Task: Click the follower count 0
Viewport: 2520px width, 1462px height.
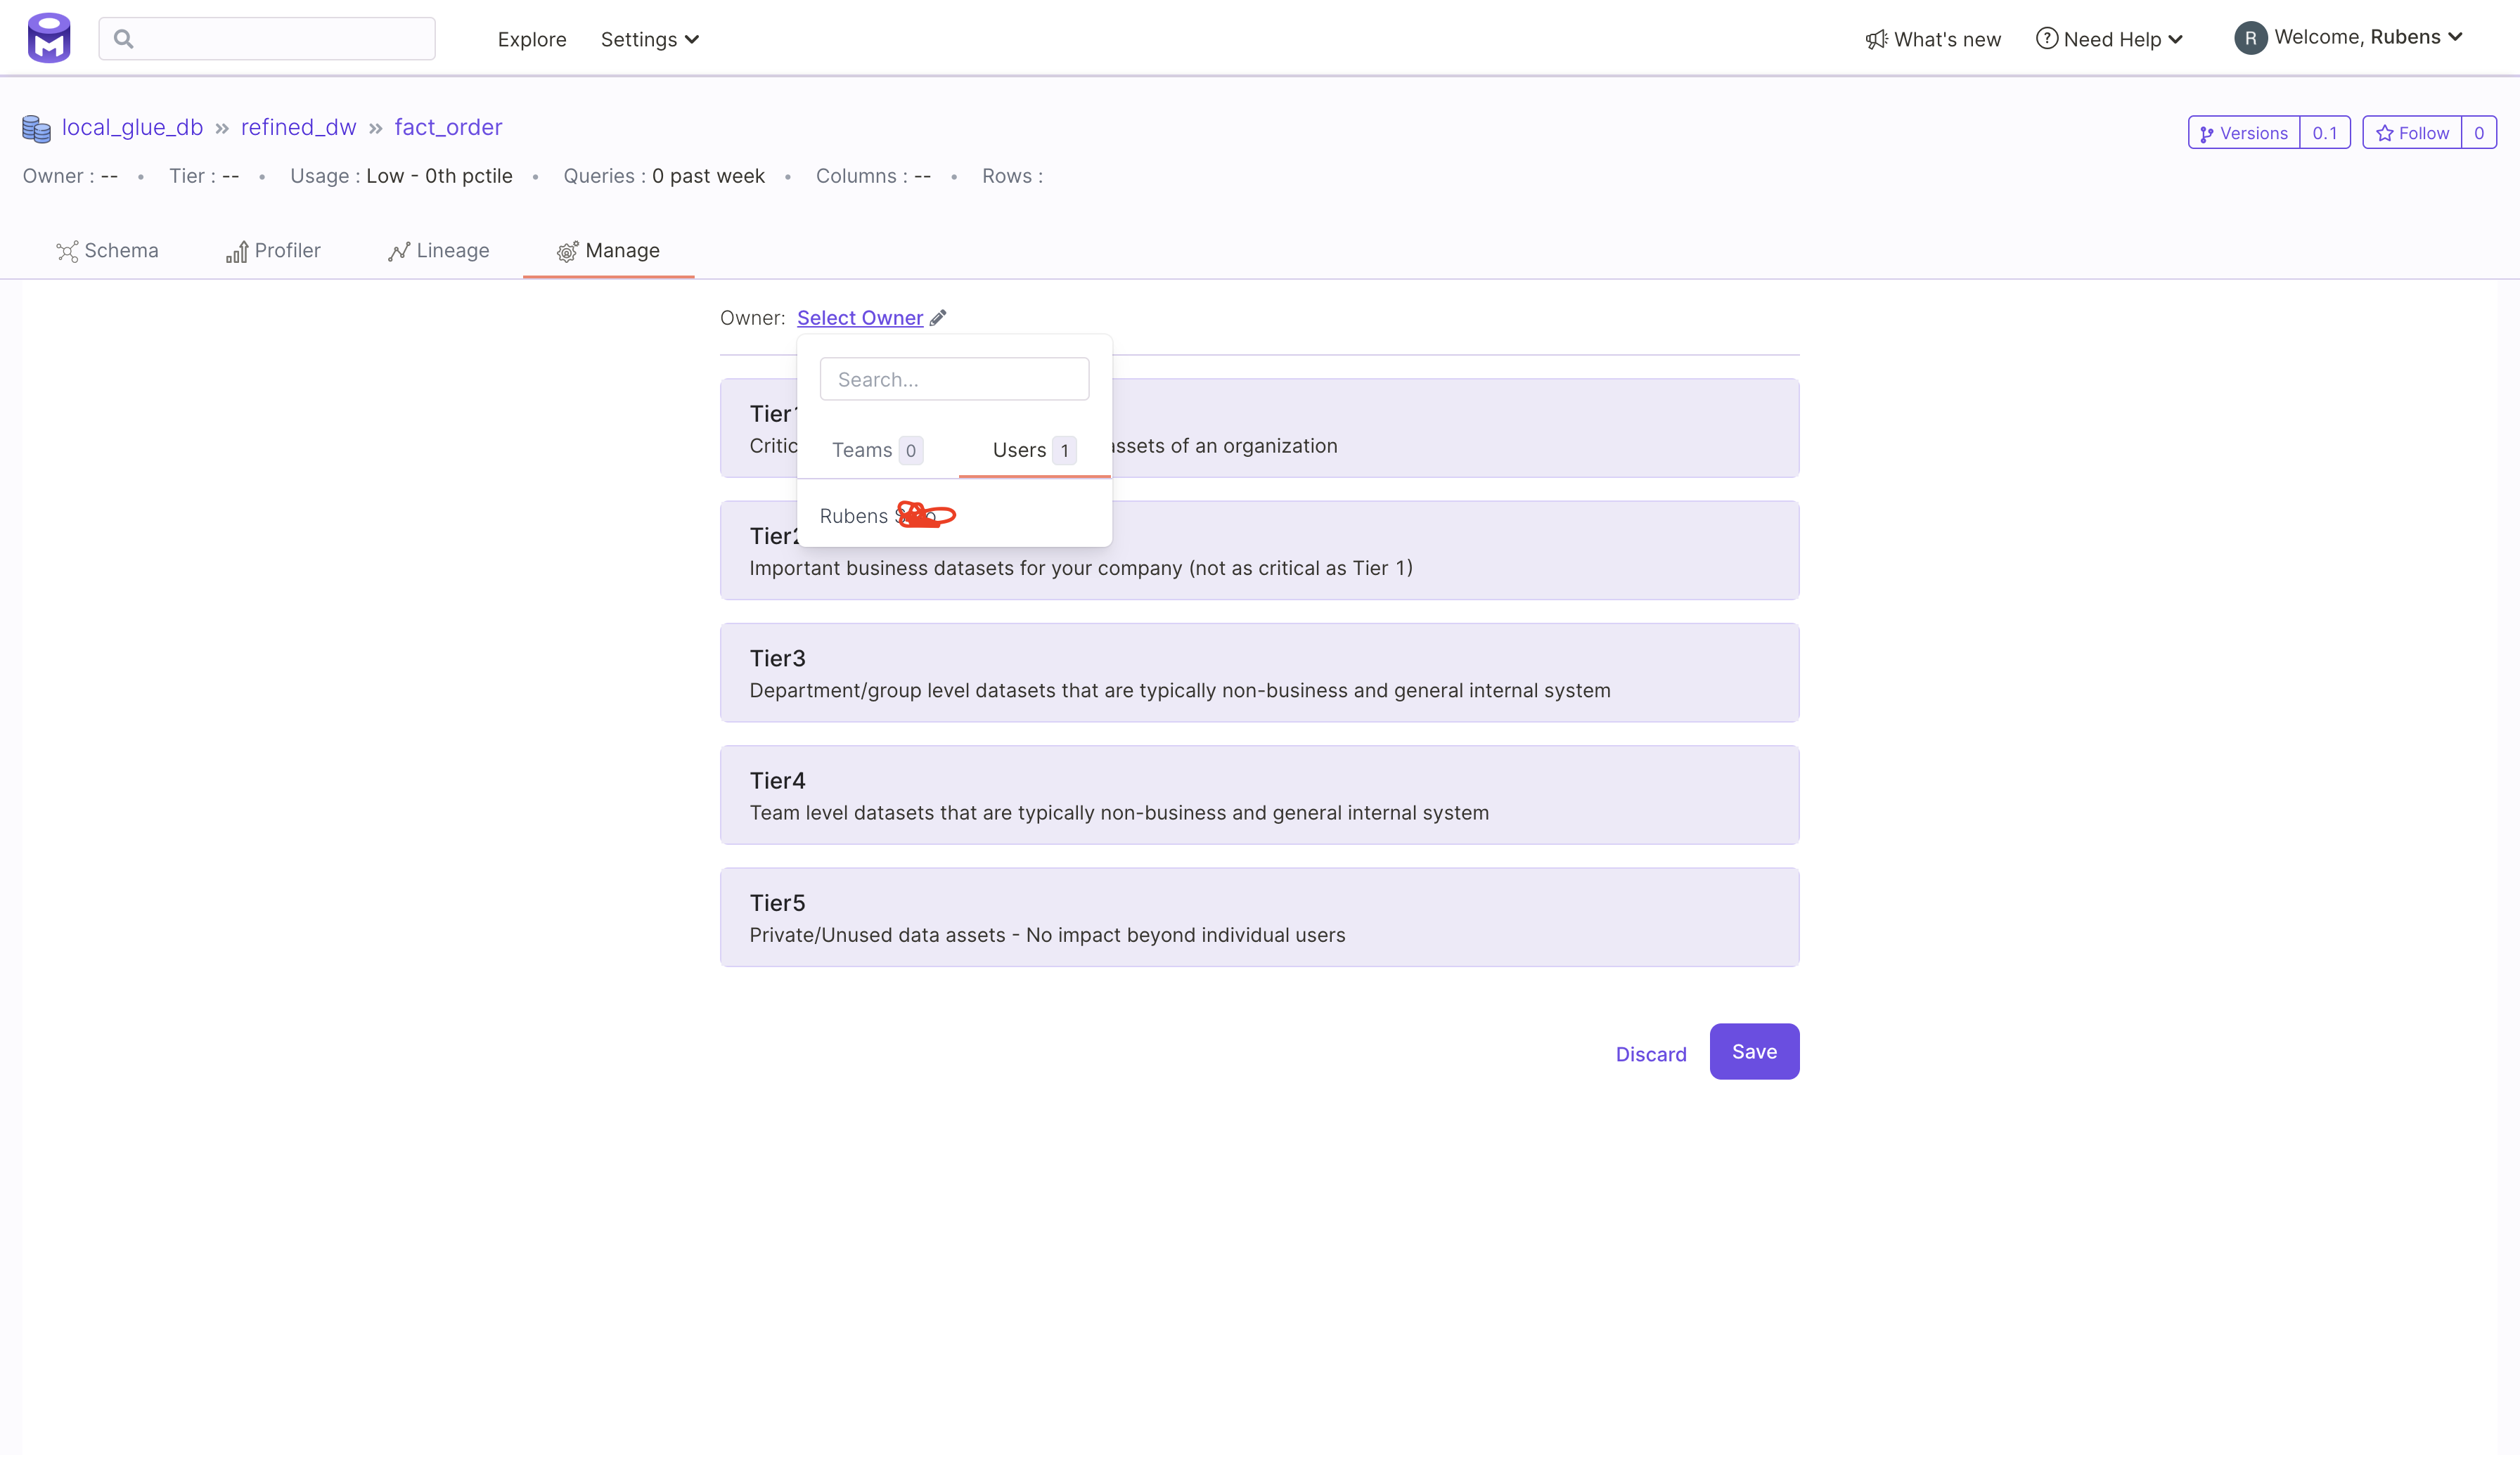Action: click(x=2479, y=133)
